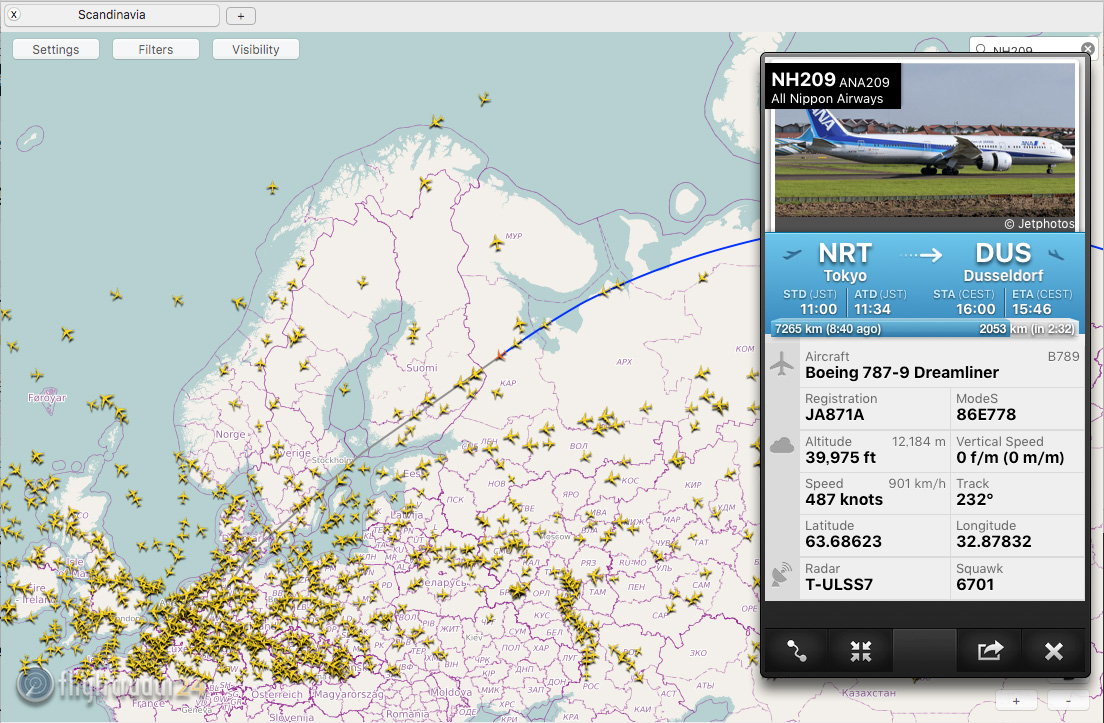Click radar source T-ULSS7
The height and width of the screenshot is (723, 1104).
[x=839, y=584]
